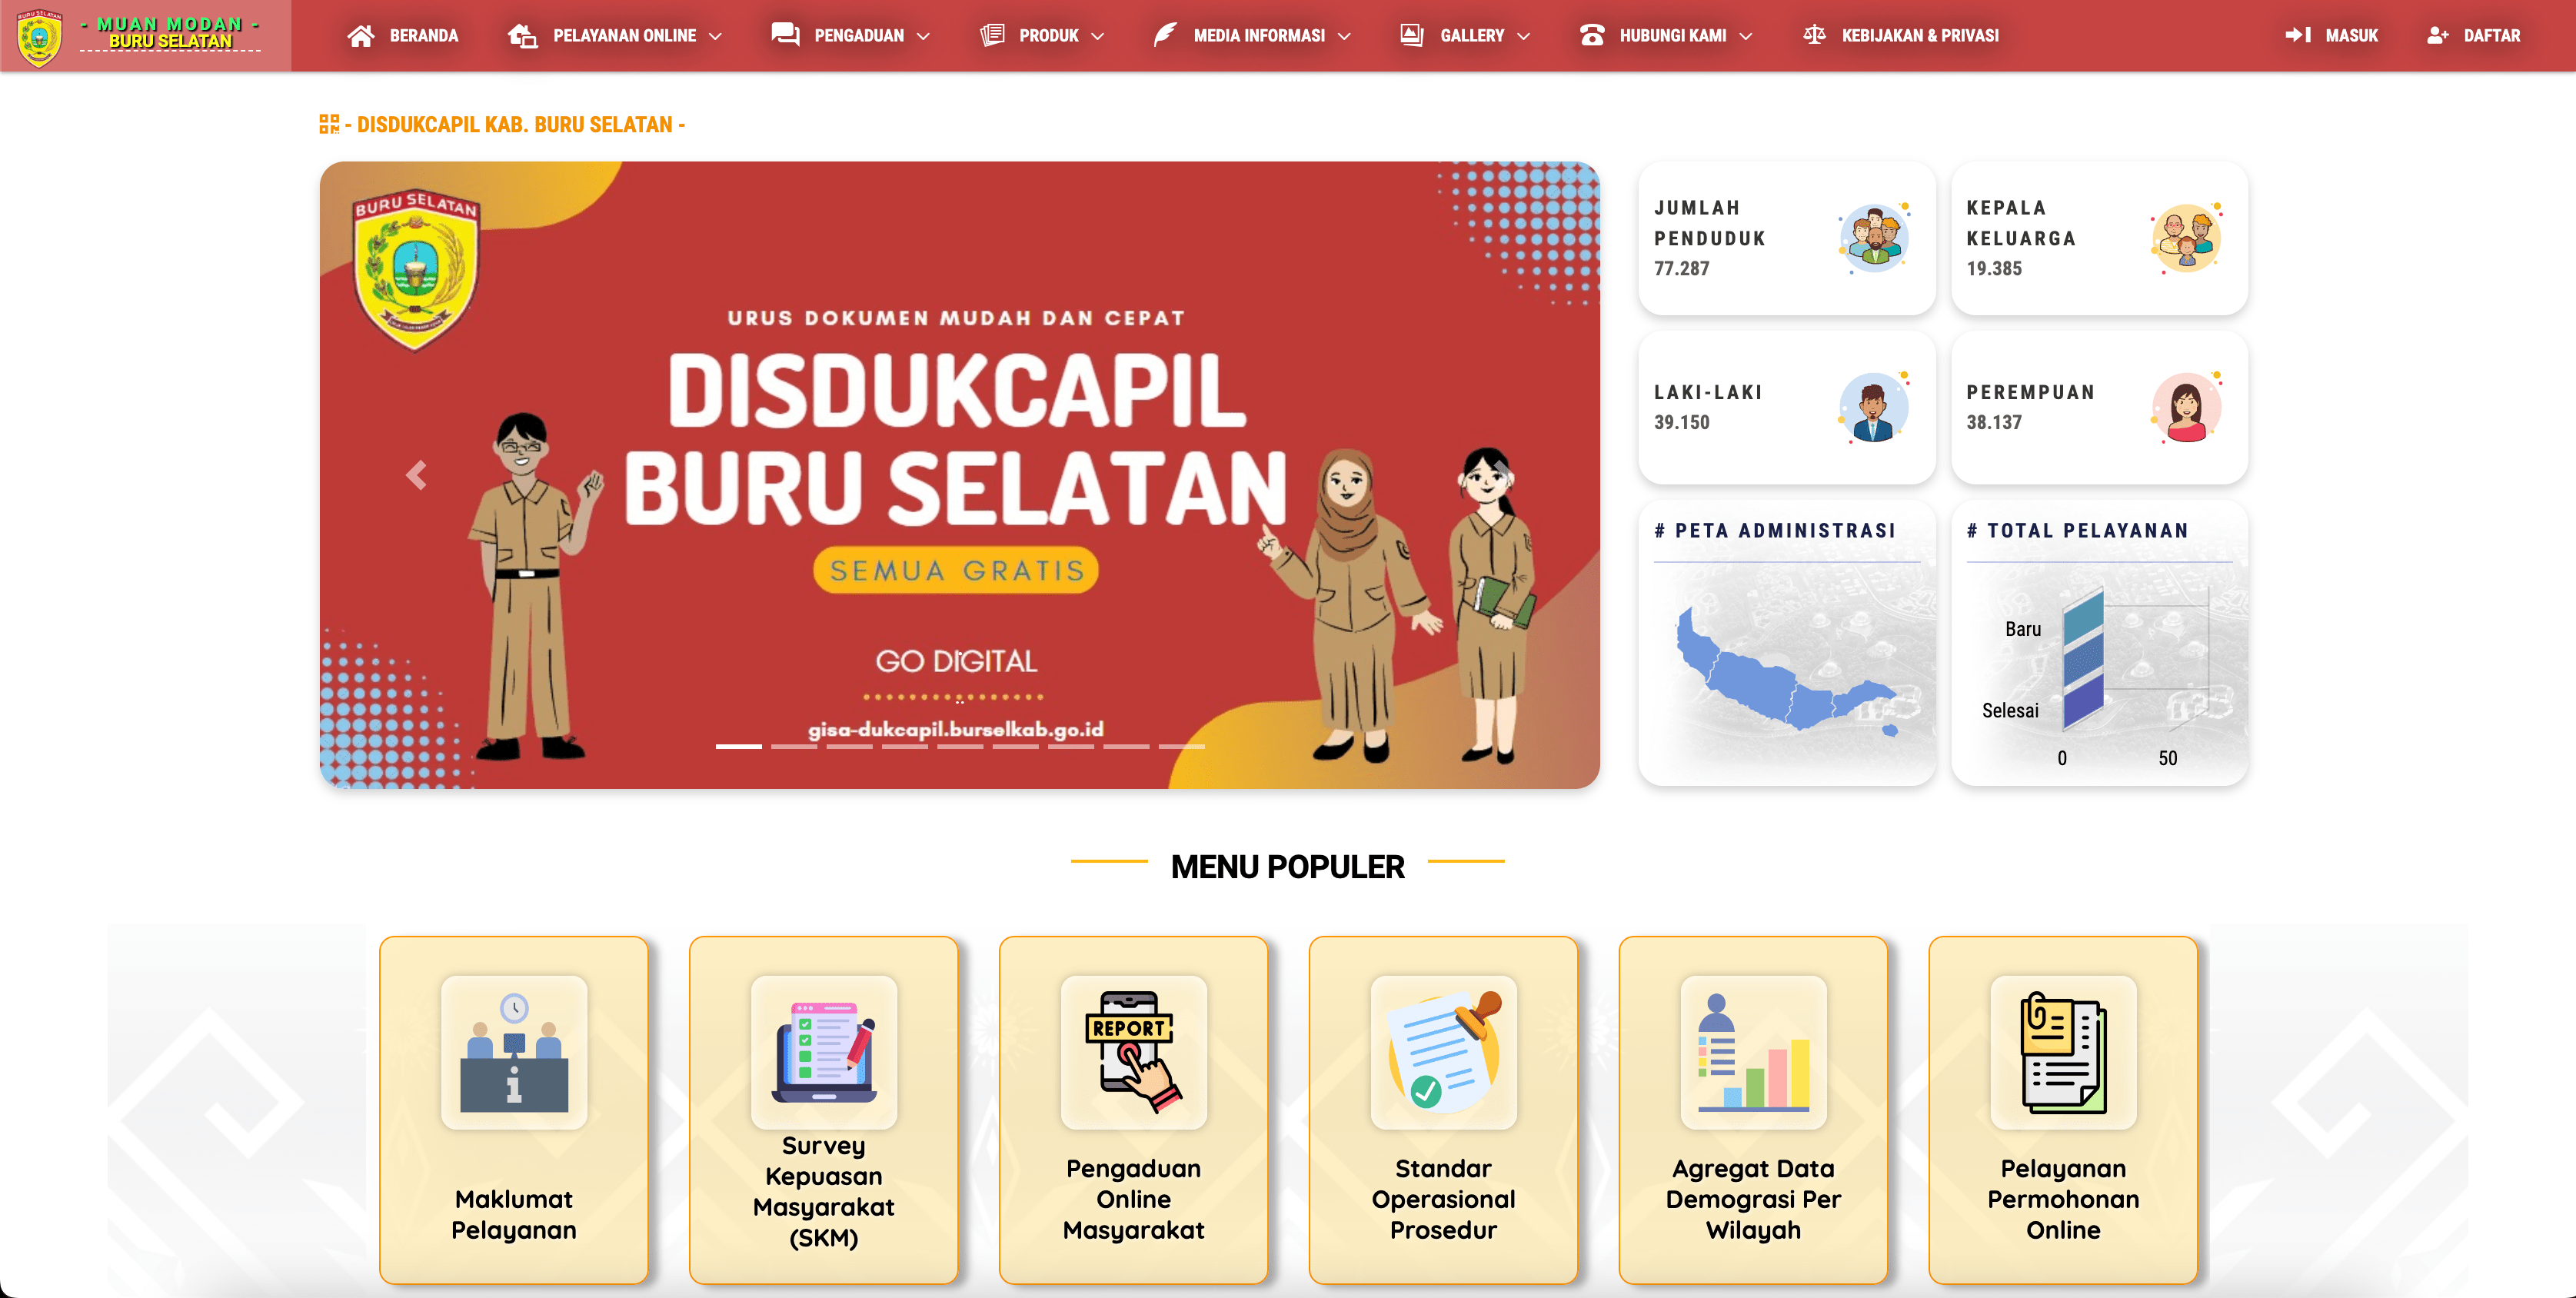Expand the Pengaduan dropdown menu

851,36
